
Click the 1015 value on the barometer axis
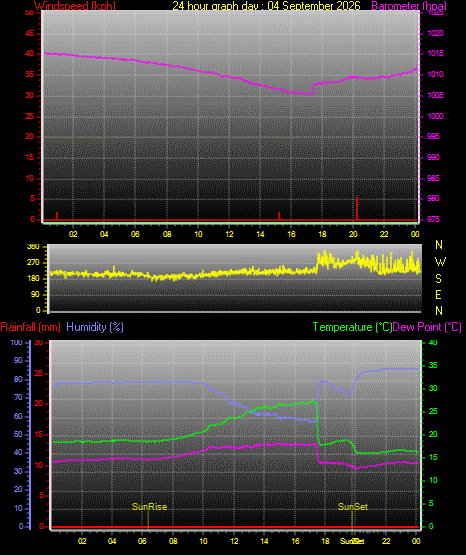435,53
